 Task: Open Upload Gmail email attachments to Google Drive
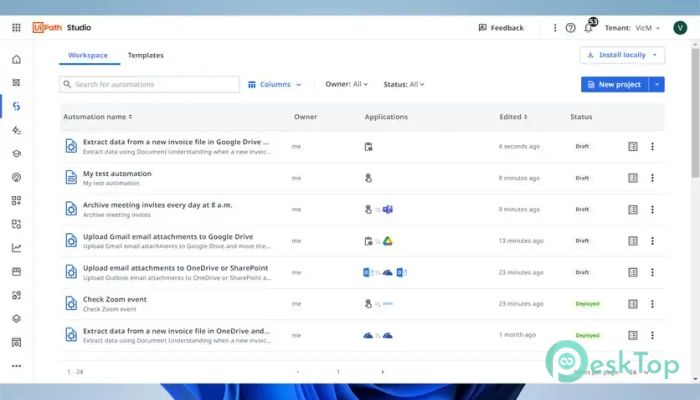click(168, 237)
